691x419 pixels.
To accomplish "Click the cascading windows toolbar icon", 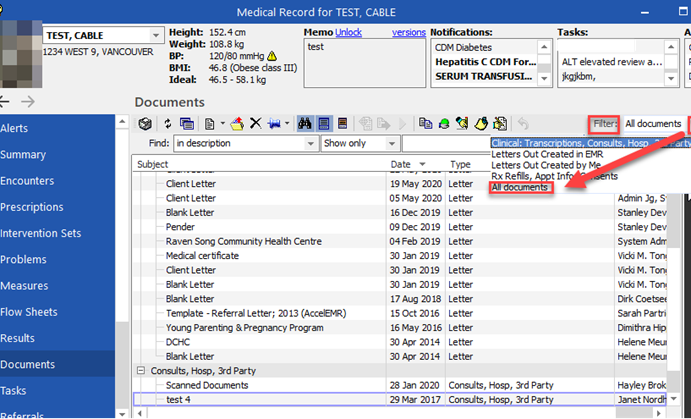I will [187, 124].
